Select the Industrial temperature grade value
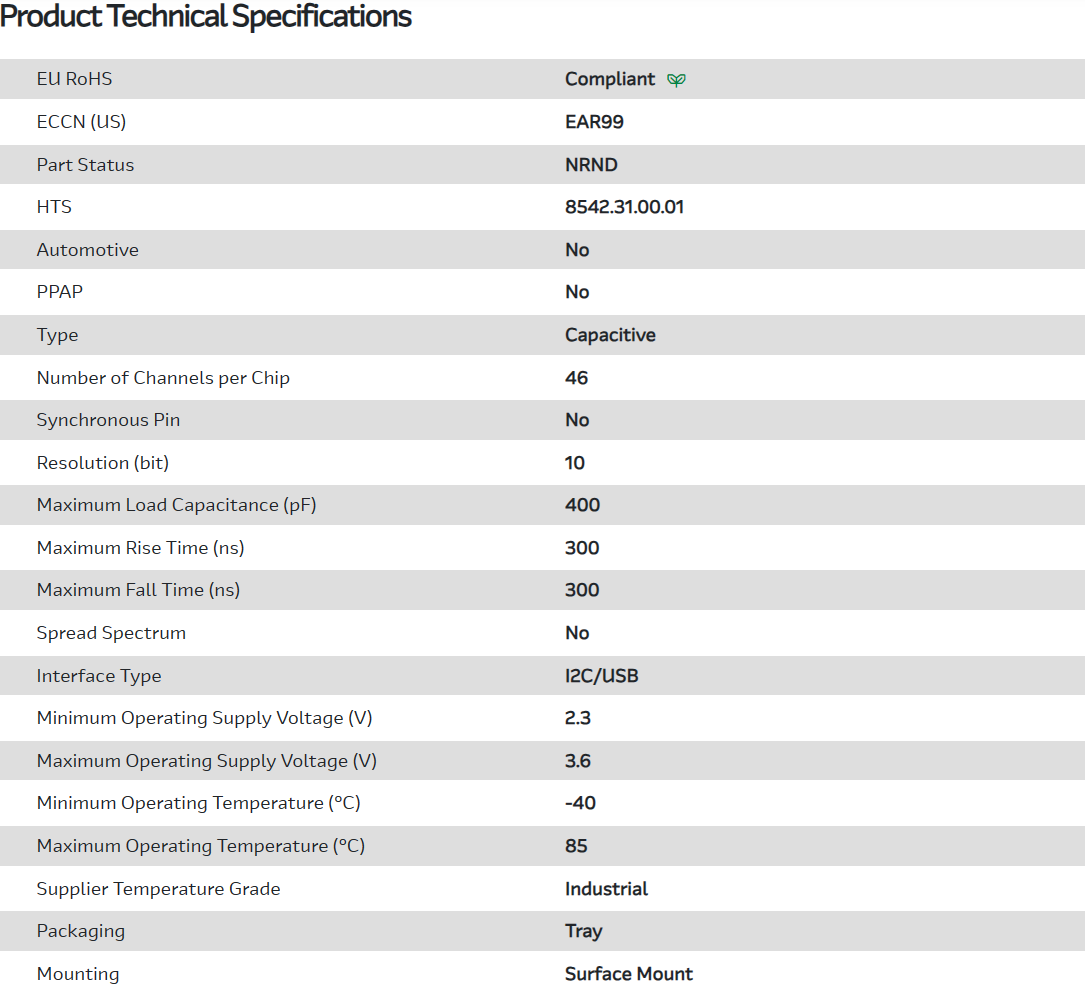 click(x=606, y=889)
